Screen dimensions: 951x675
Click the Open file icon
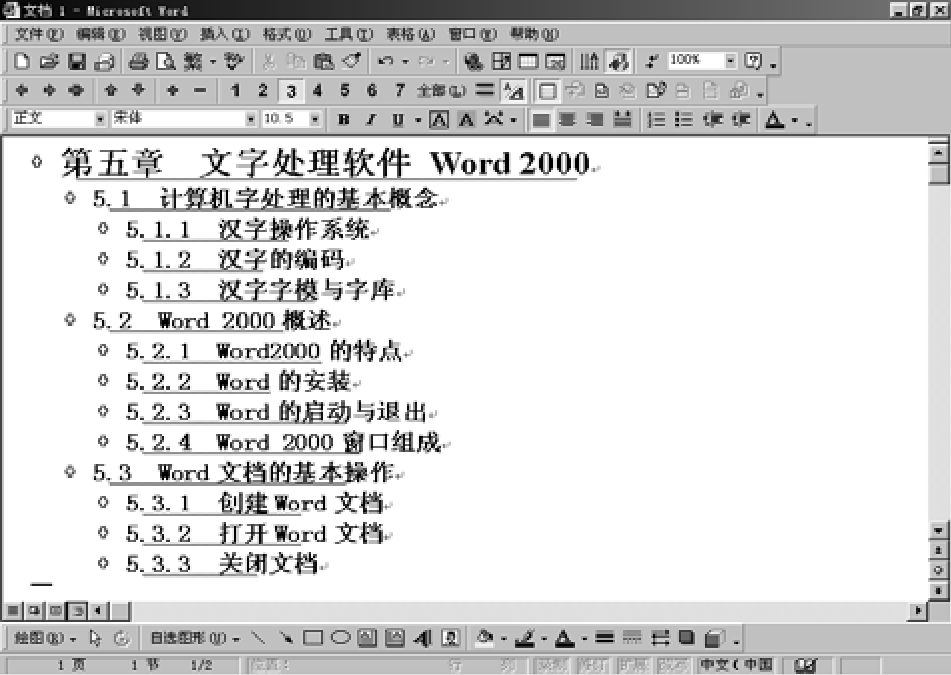click(49, 61)
